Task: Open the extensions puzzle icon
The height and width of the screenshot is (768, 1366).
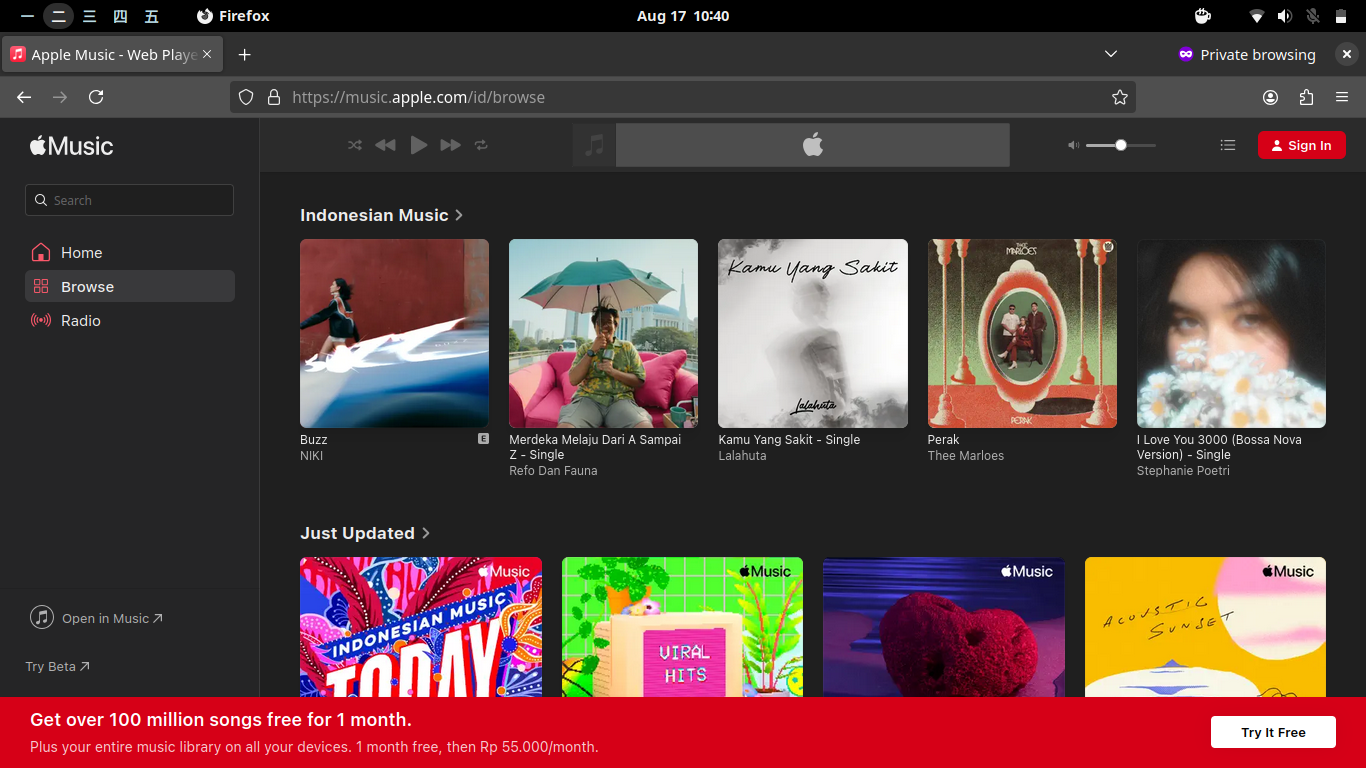Action: [x=1306, y=97]
